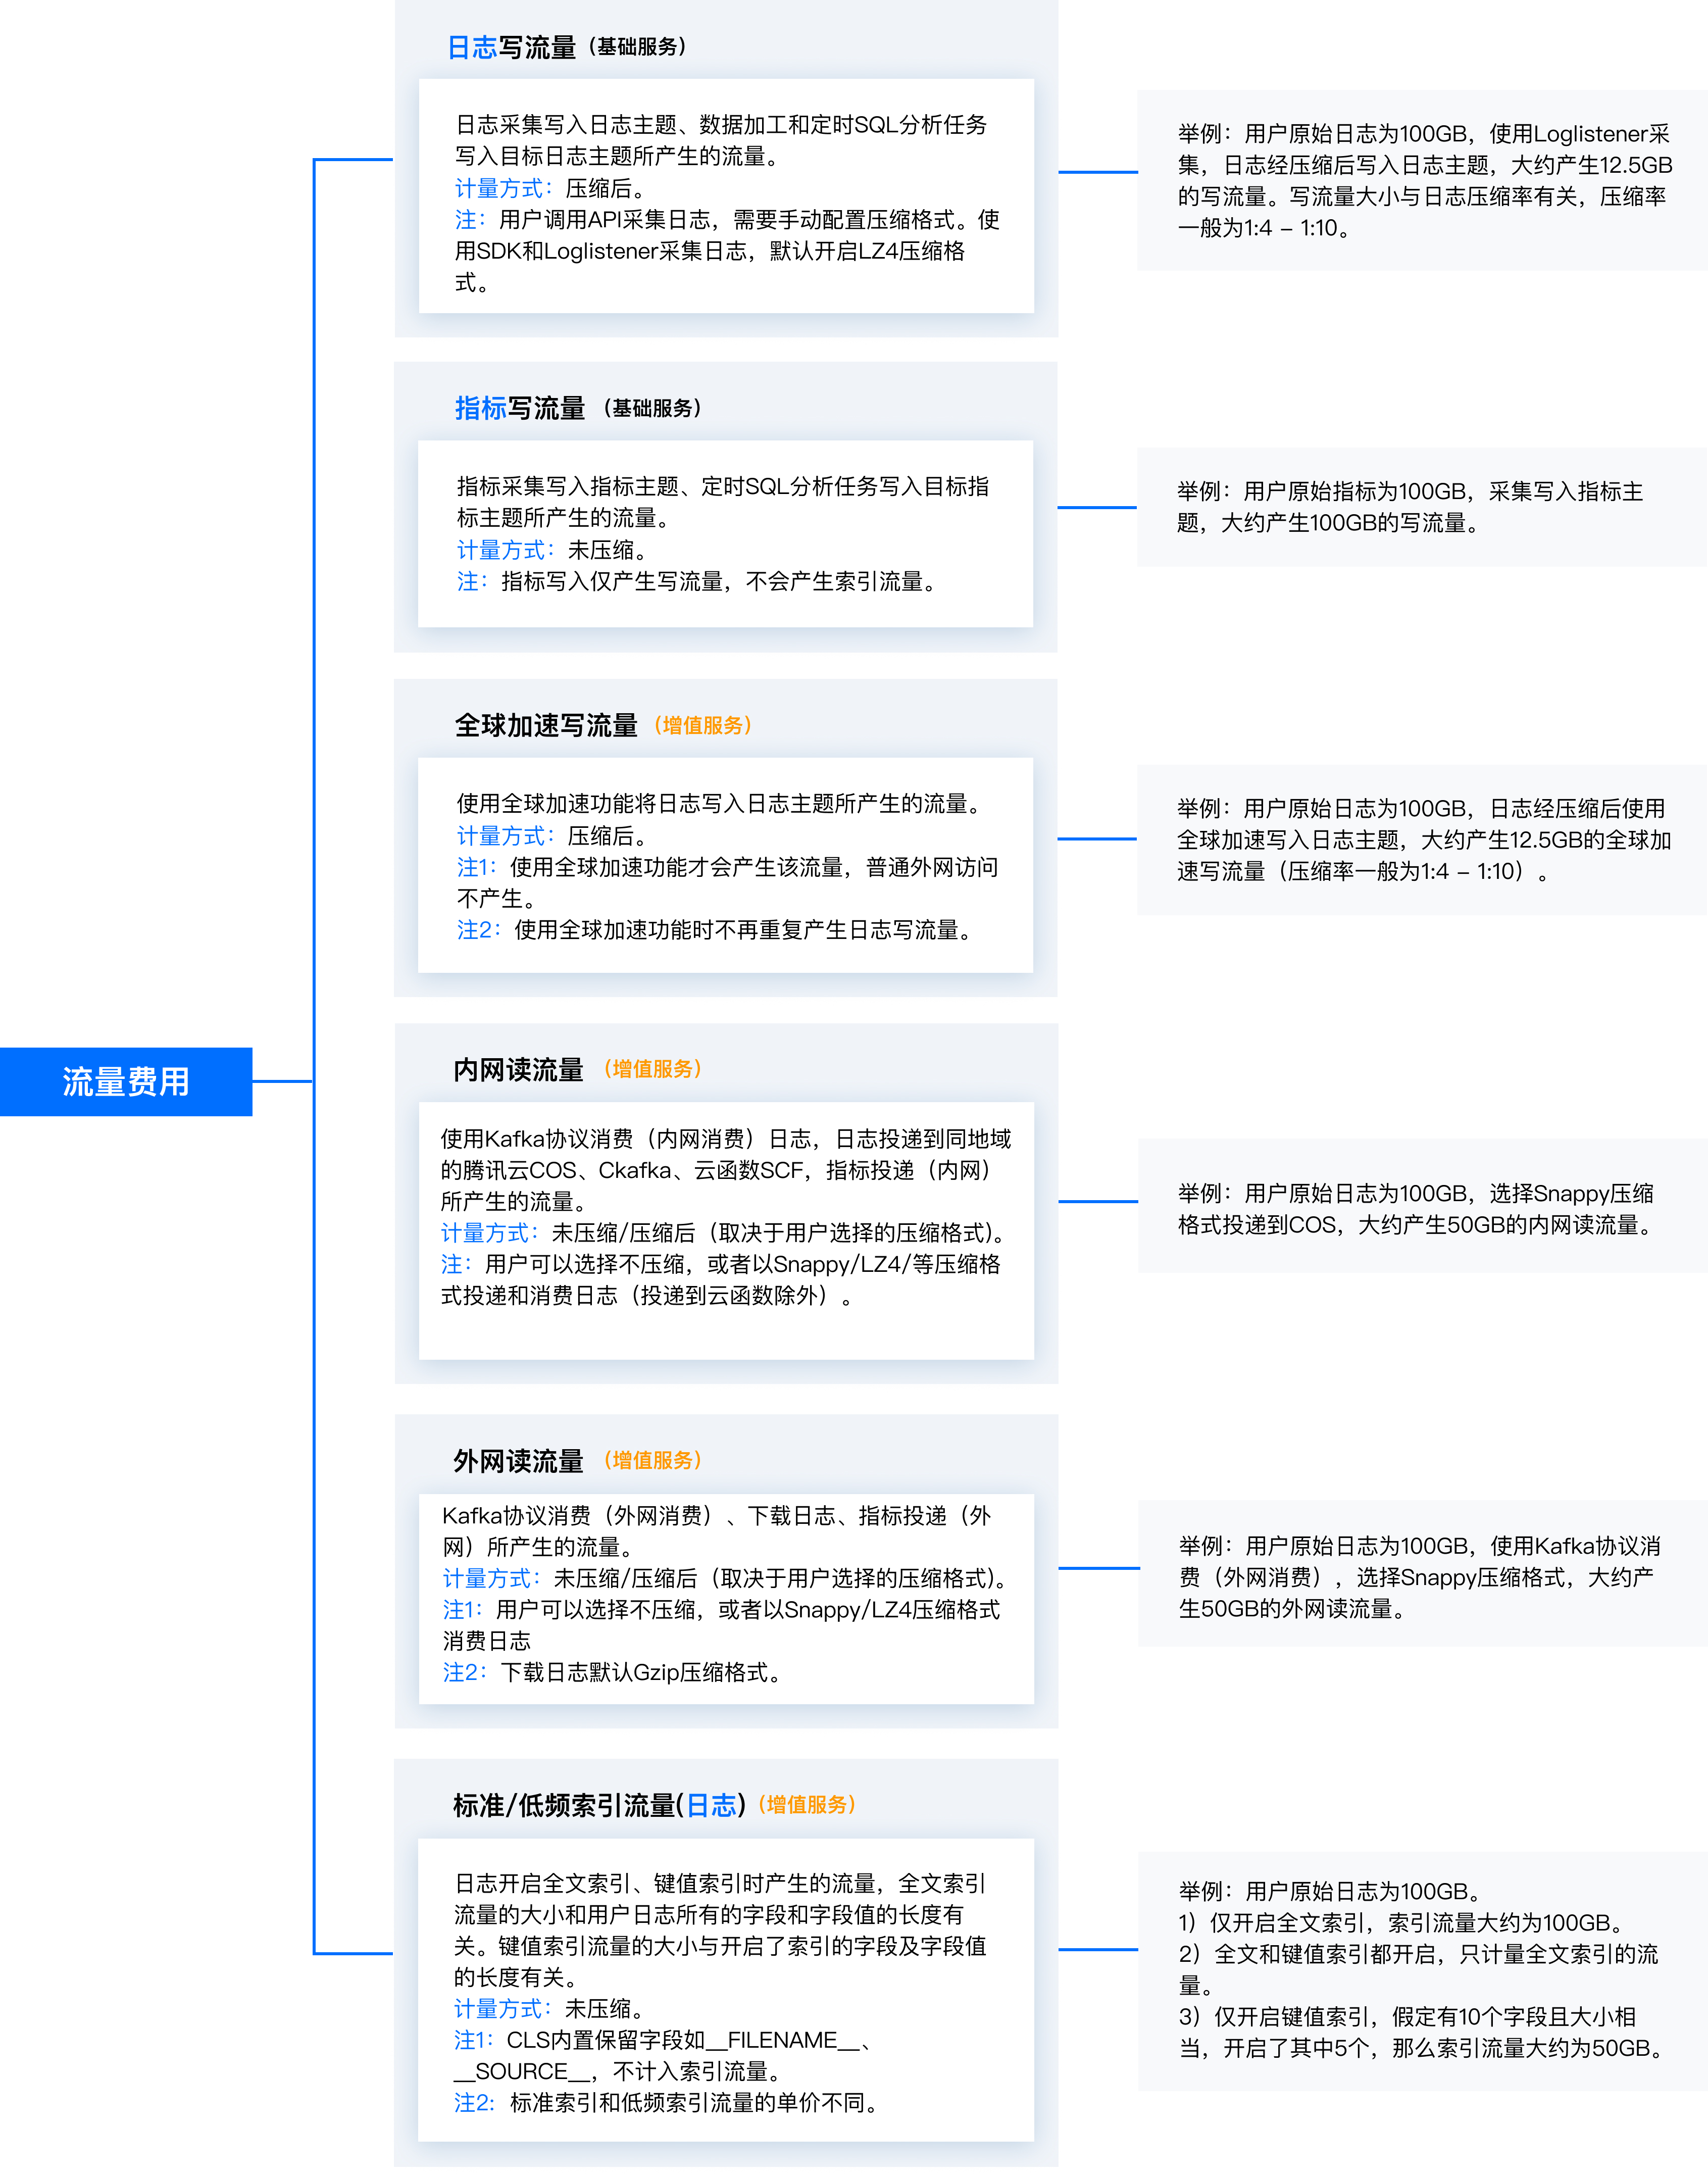Click the 全球加速写流量 section heading
The image size is (1708, 2176).
546,725
